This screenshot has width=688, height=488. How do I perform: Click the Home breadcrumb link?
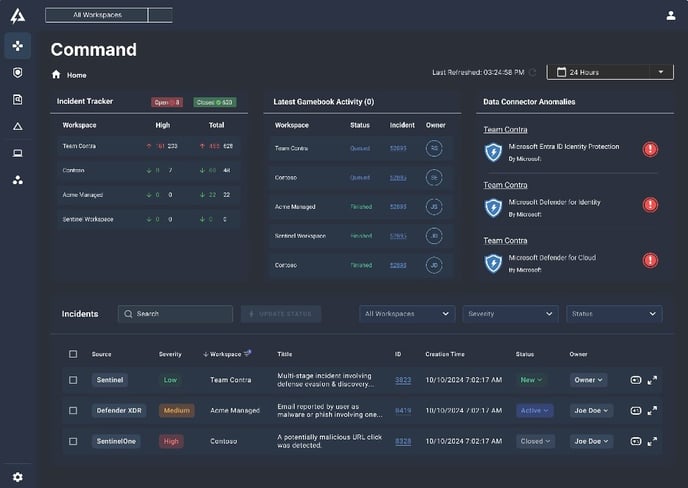76,75
